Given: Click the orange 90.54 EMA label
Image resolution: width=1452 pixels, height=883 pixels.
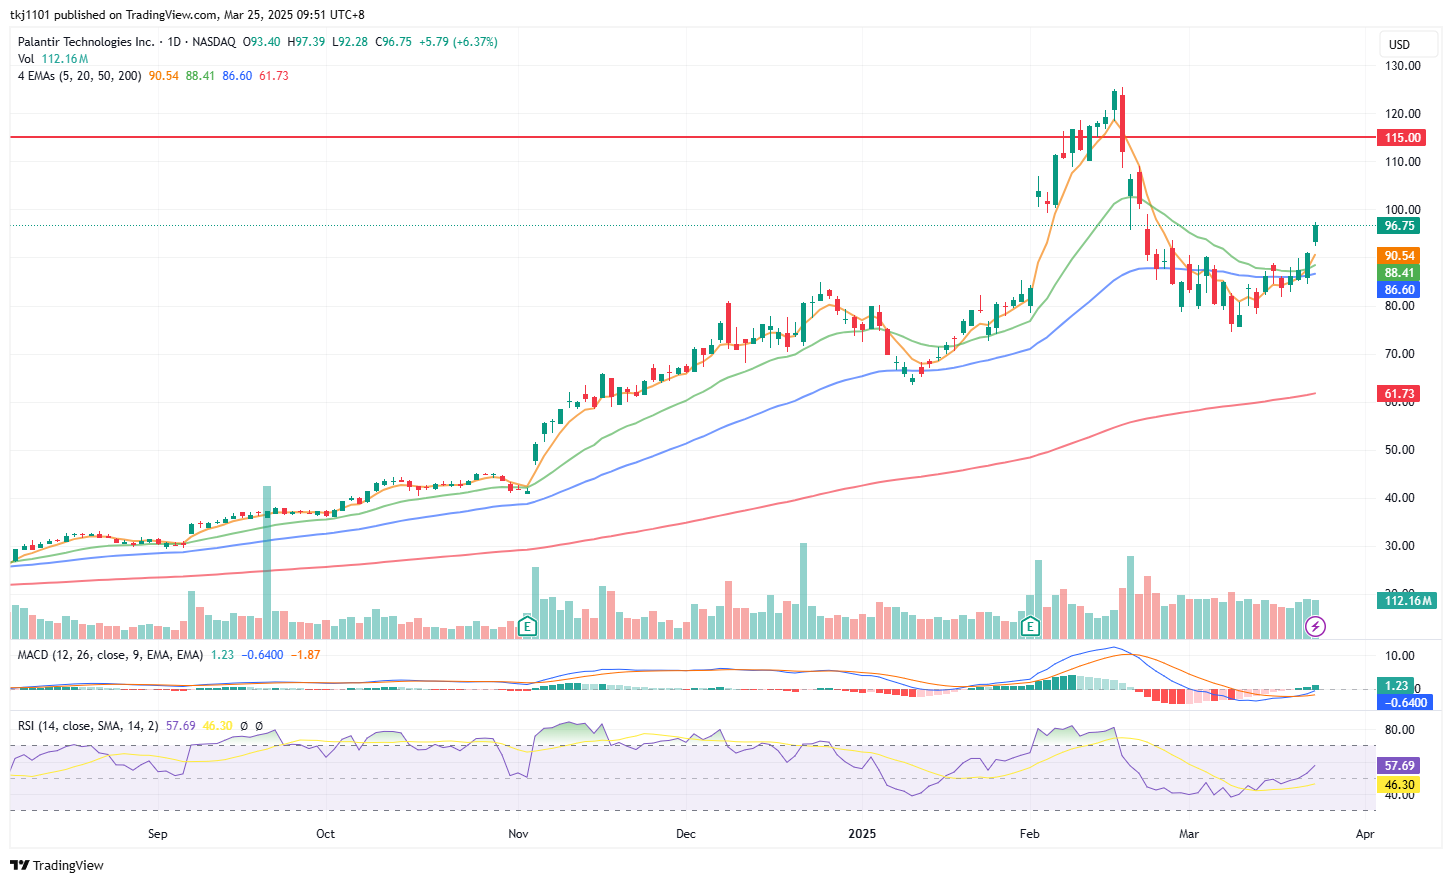Looking at the screenshot, I should click(x=1399, y=256).
